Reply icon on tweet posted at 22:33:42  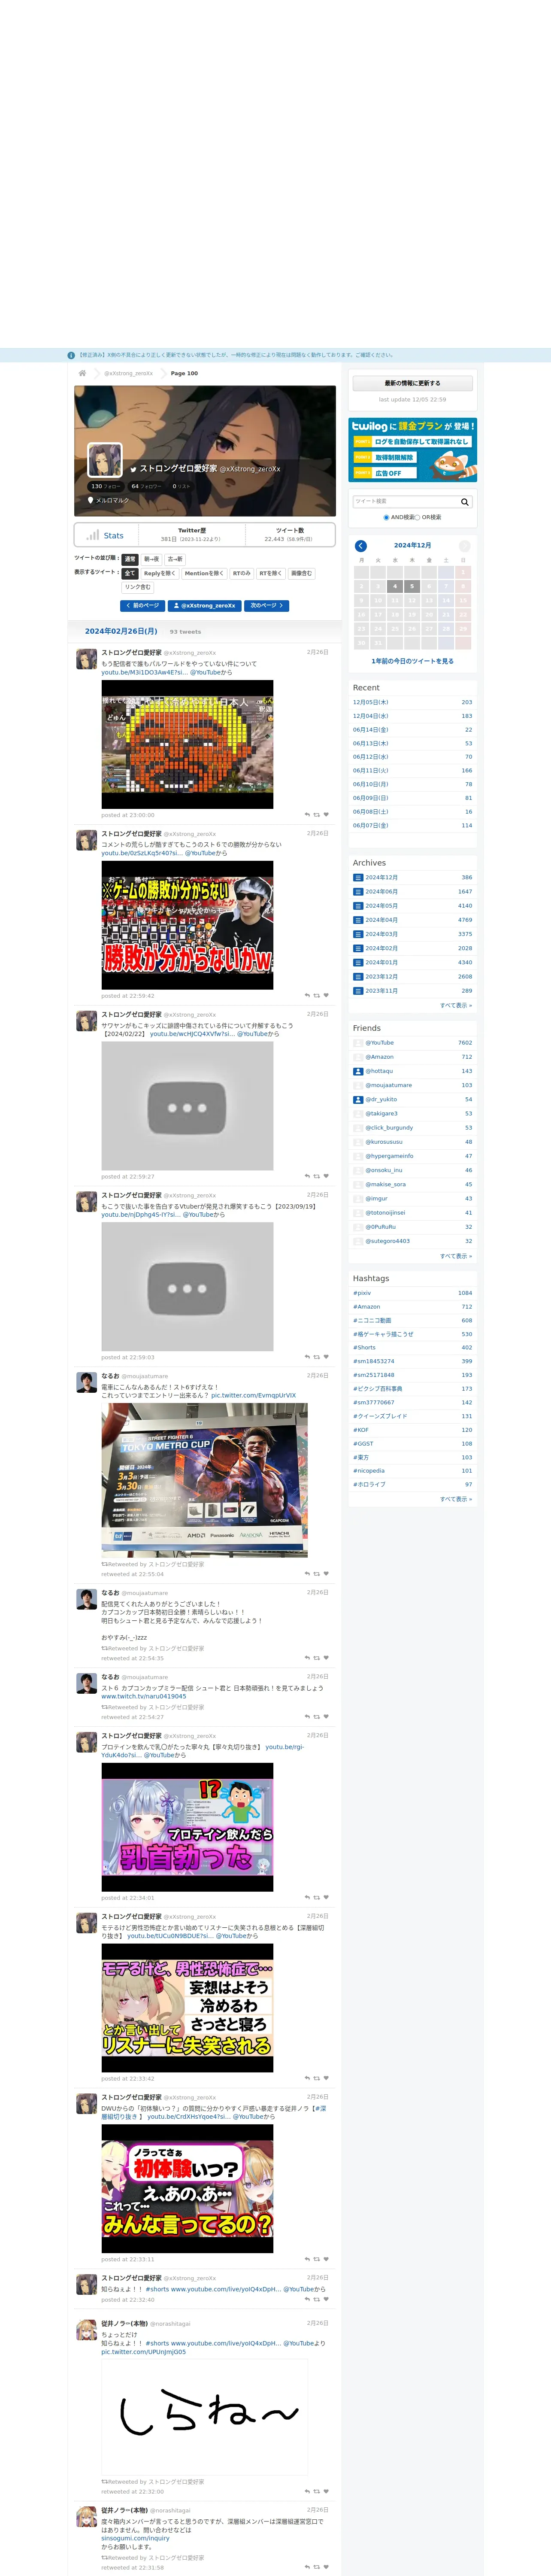pyautogui.click(x=307, y=2079)
